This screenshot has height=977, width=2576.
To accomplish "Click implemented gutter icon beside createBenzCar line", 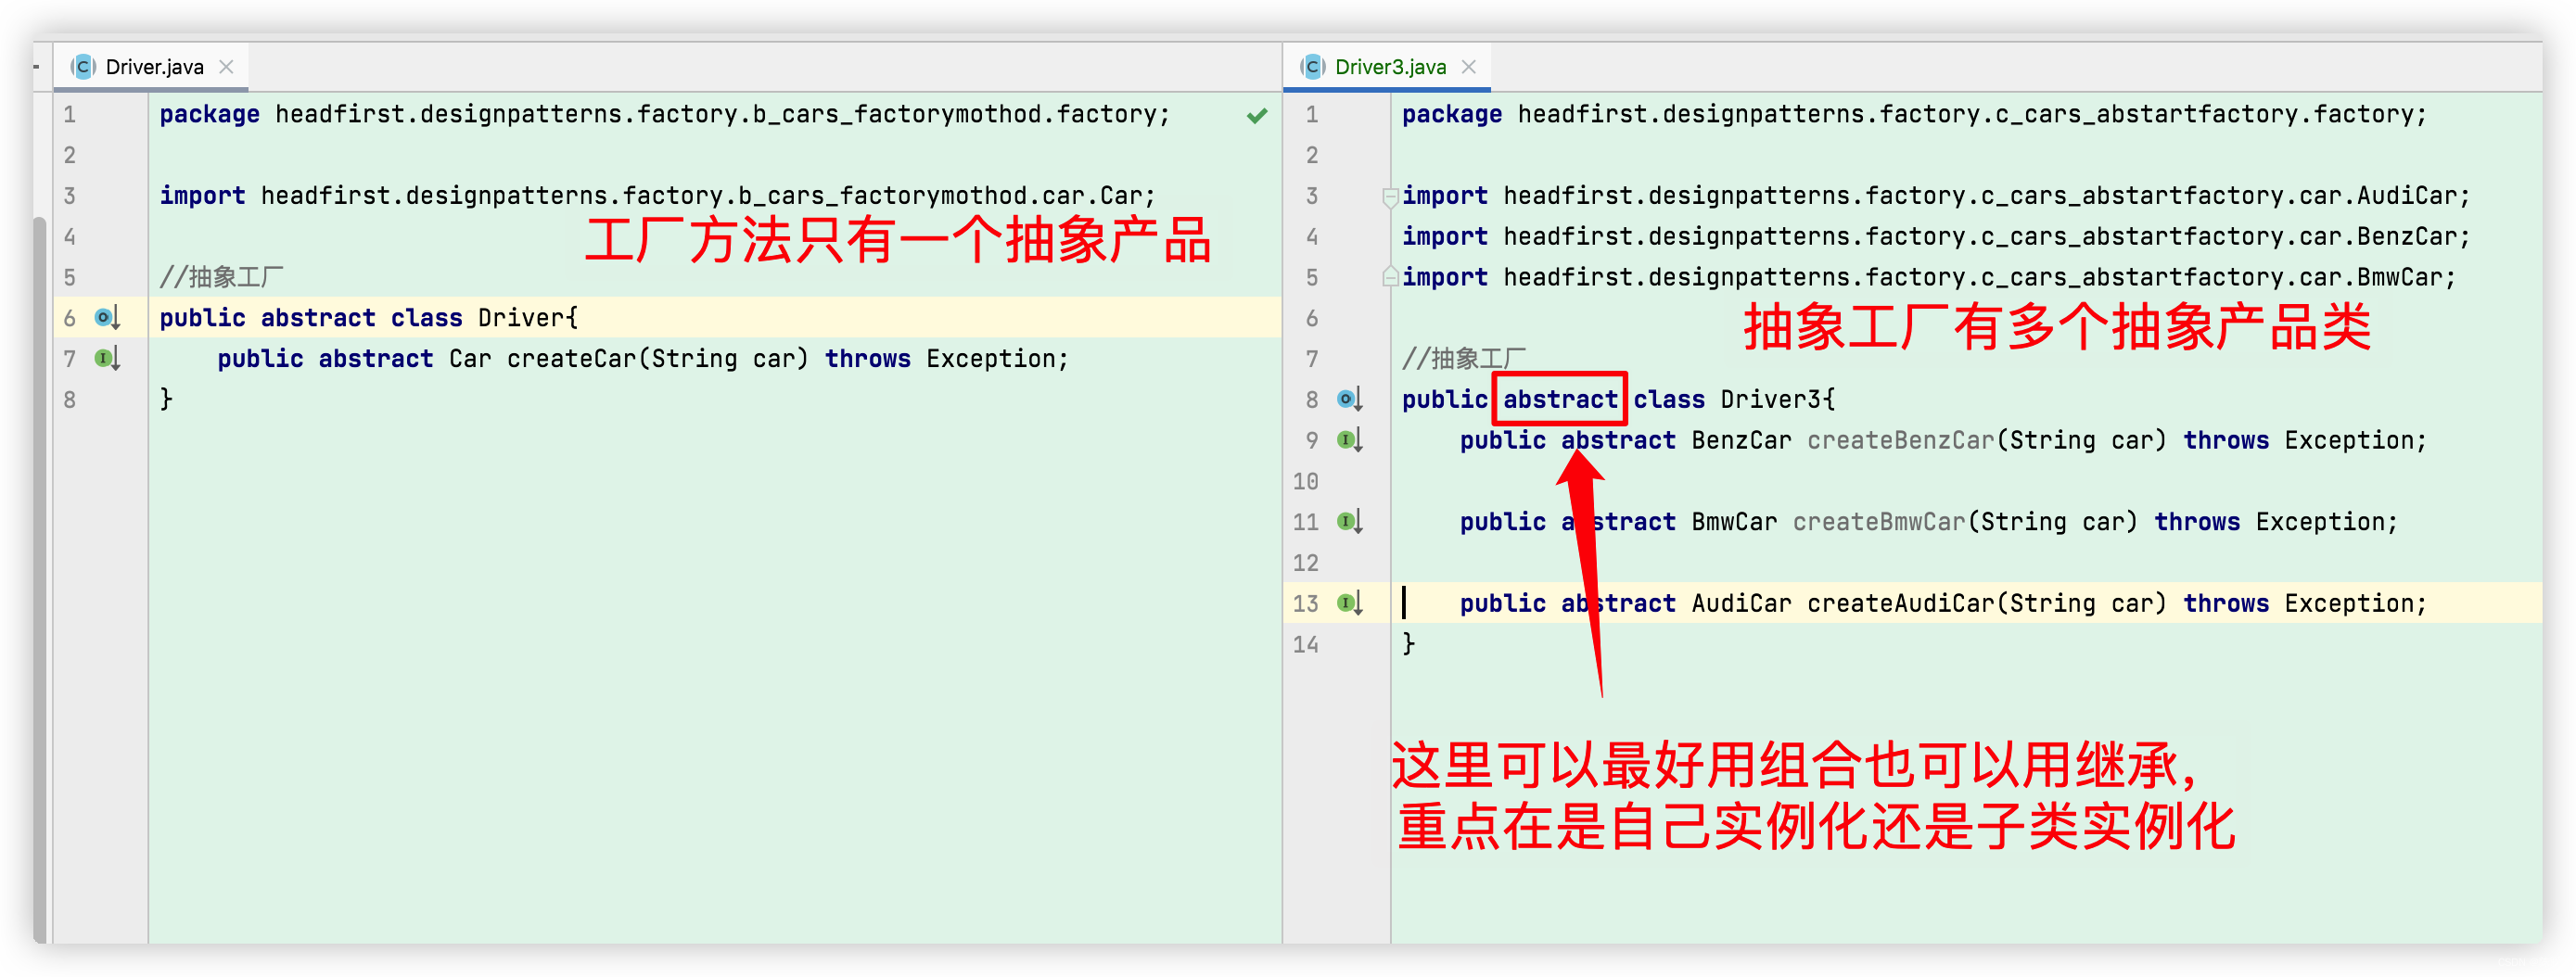I will [1350, 441].
